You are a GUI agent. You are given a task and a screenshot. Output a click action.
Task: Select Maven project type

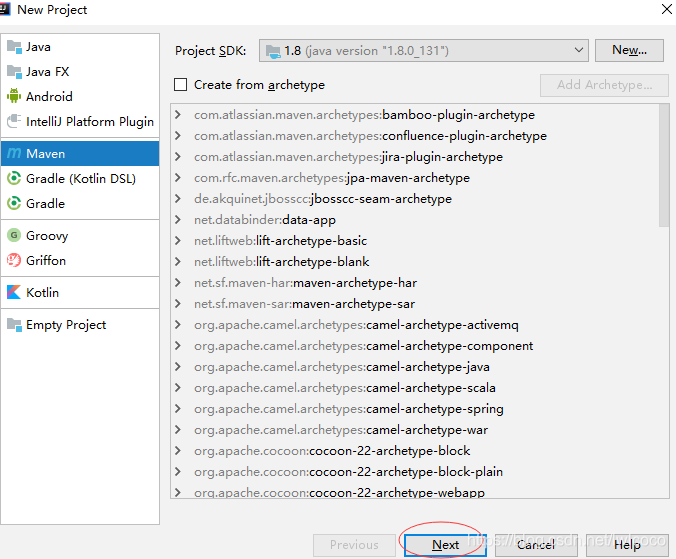(80, 153)
